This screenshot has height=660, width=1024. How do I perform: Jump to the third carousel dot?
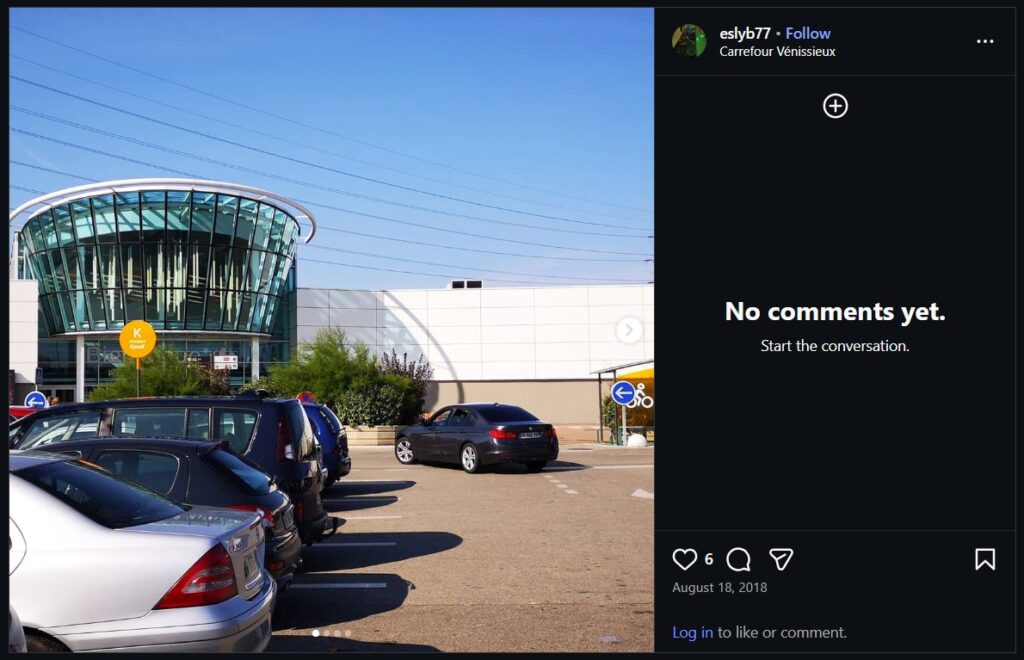click(x=337, y=633)
